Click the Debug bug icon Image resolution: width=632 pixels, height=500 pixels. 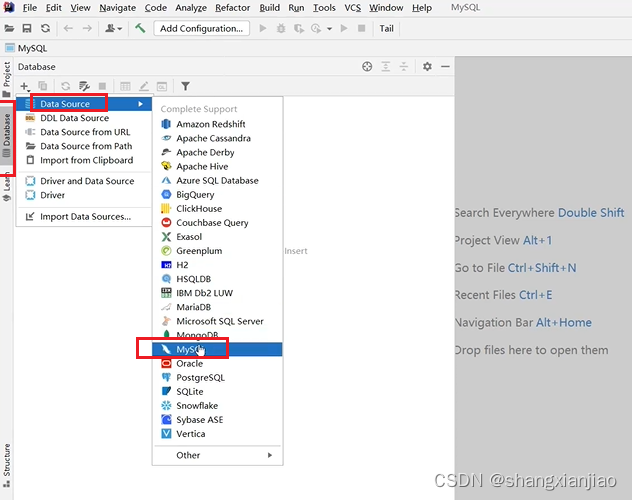pyautogui.click(x=281, y=28)
